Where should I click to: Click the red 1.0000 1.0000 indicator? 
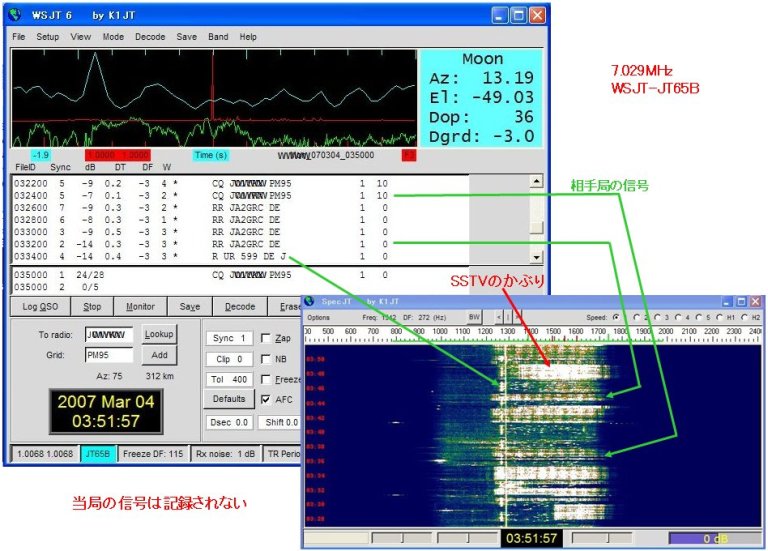(117, 155)
